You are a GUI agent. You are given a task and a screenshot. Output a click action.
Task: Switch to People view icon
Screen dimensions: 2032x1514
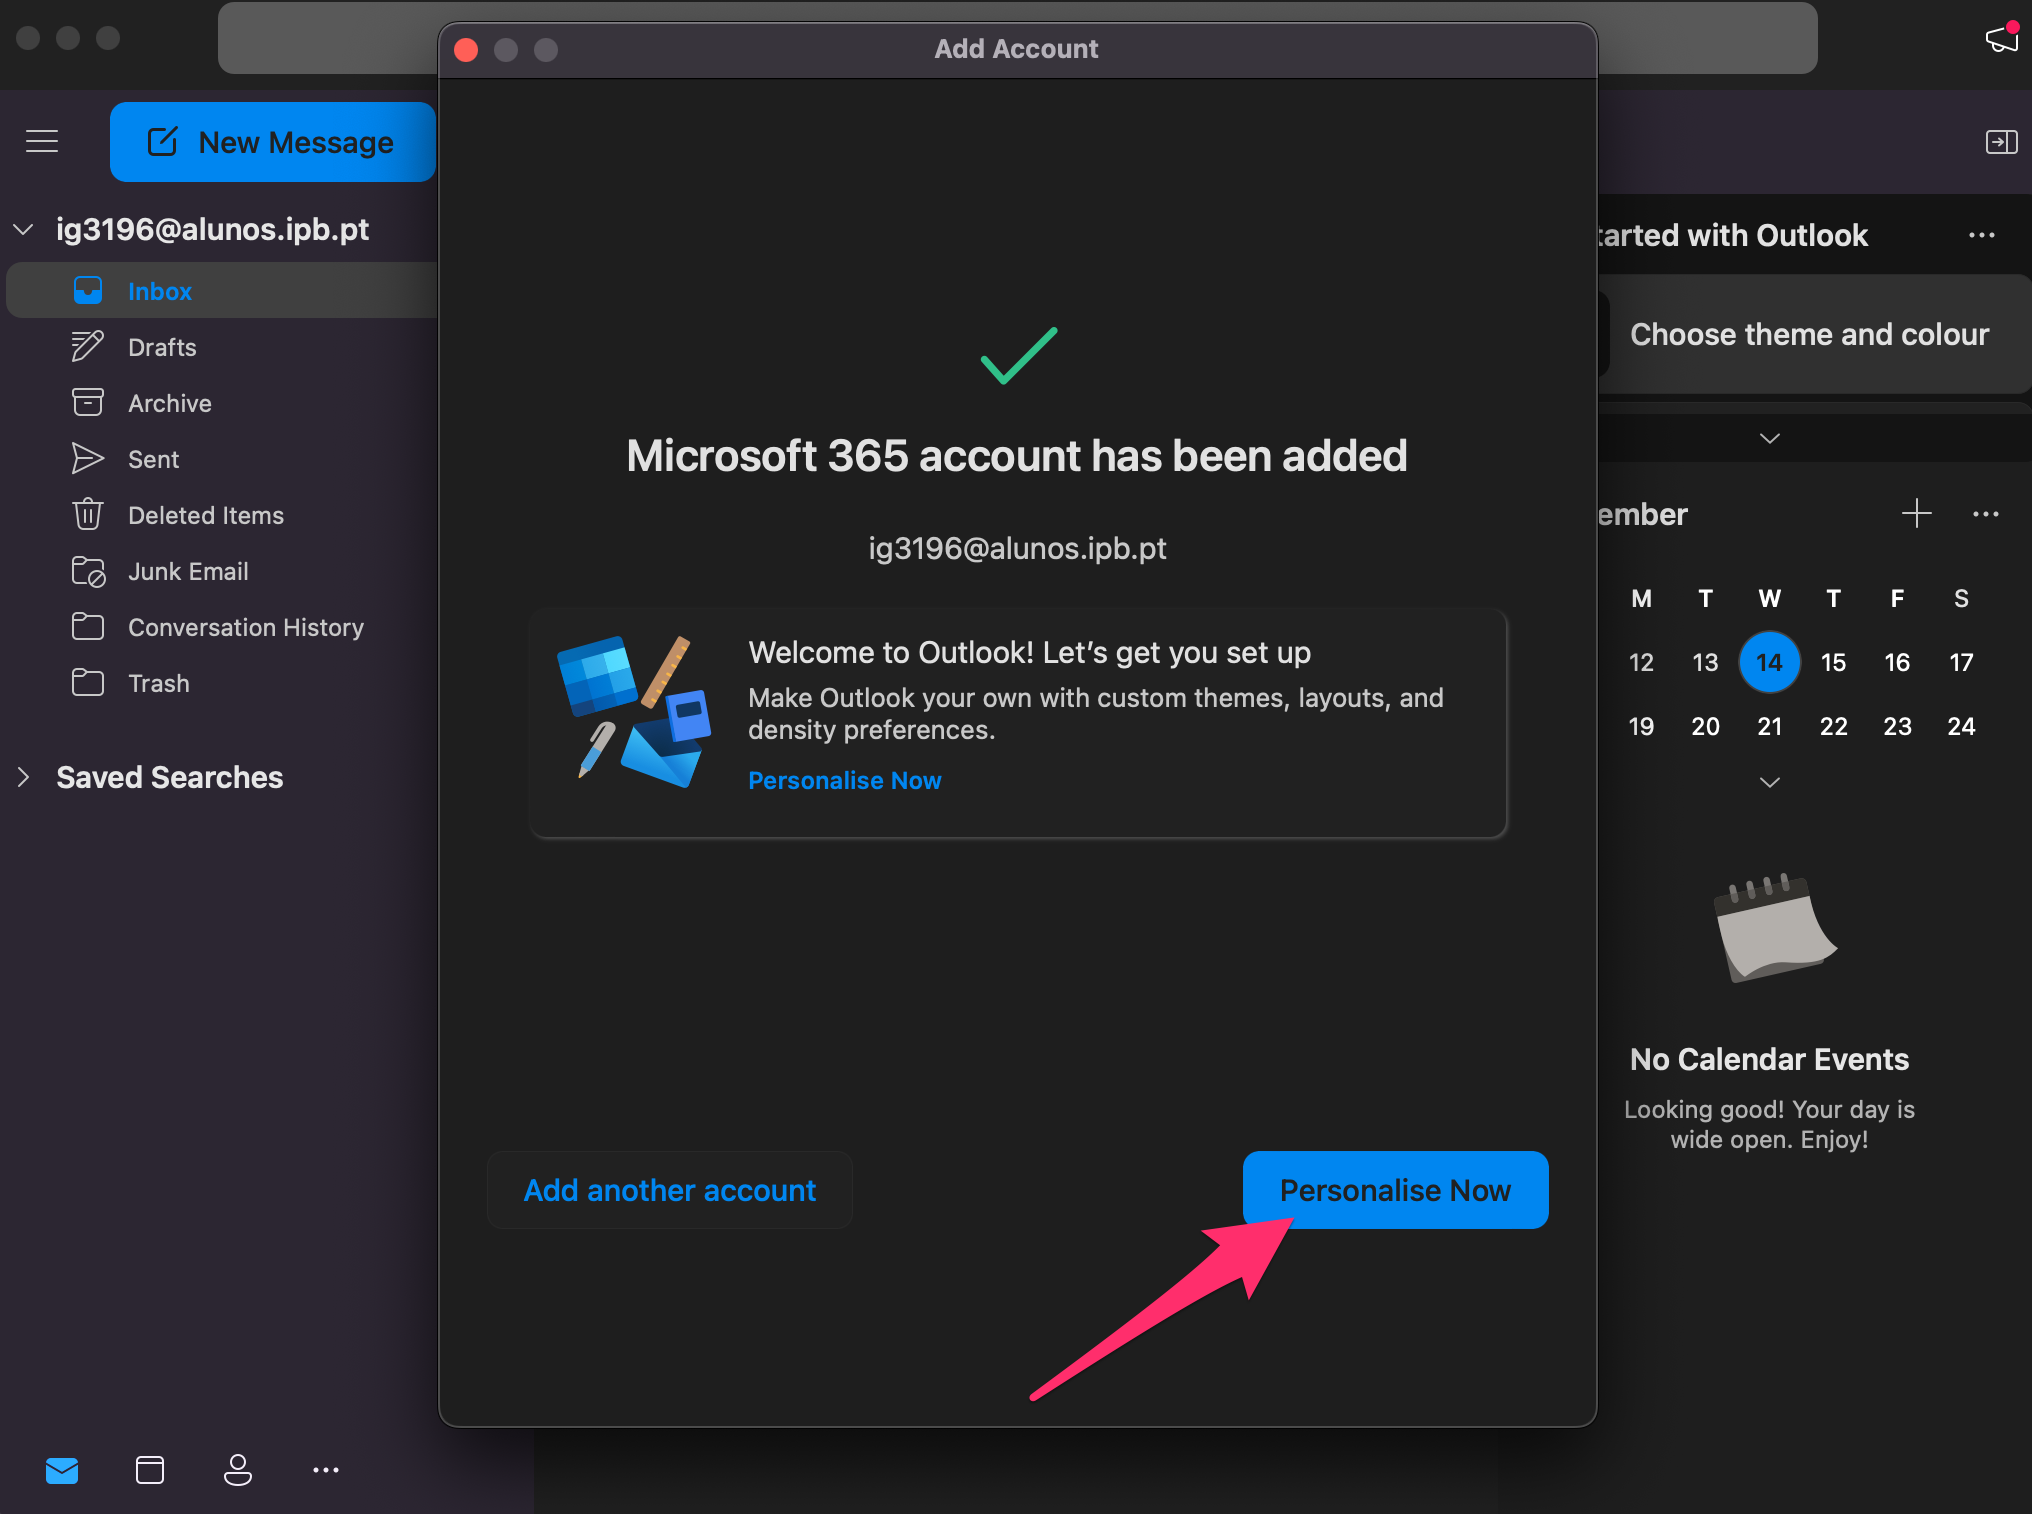(238, 1470)
